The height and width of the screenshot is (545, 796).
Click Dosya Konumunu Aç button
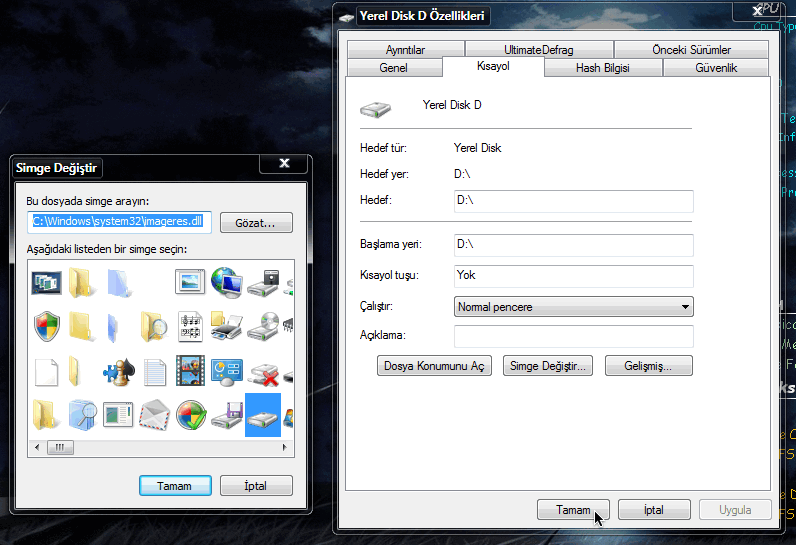pos(434,366)
